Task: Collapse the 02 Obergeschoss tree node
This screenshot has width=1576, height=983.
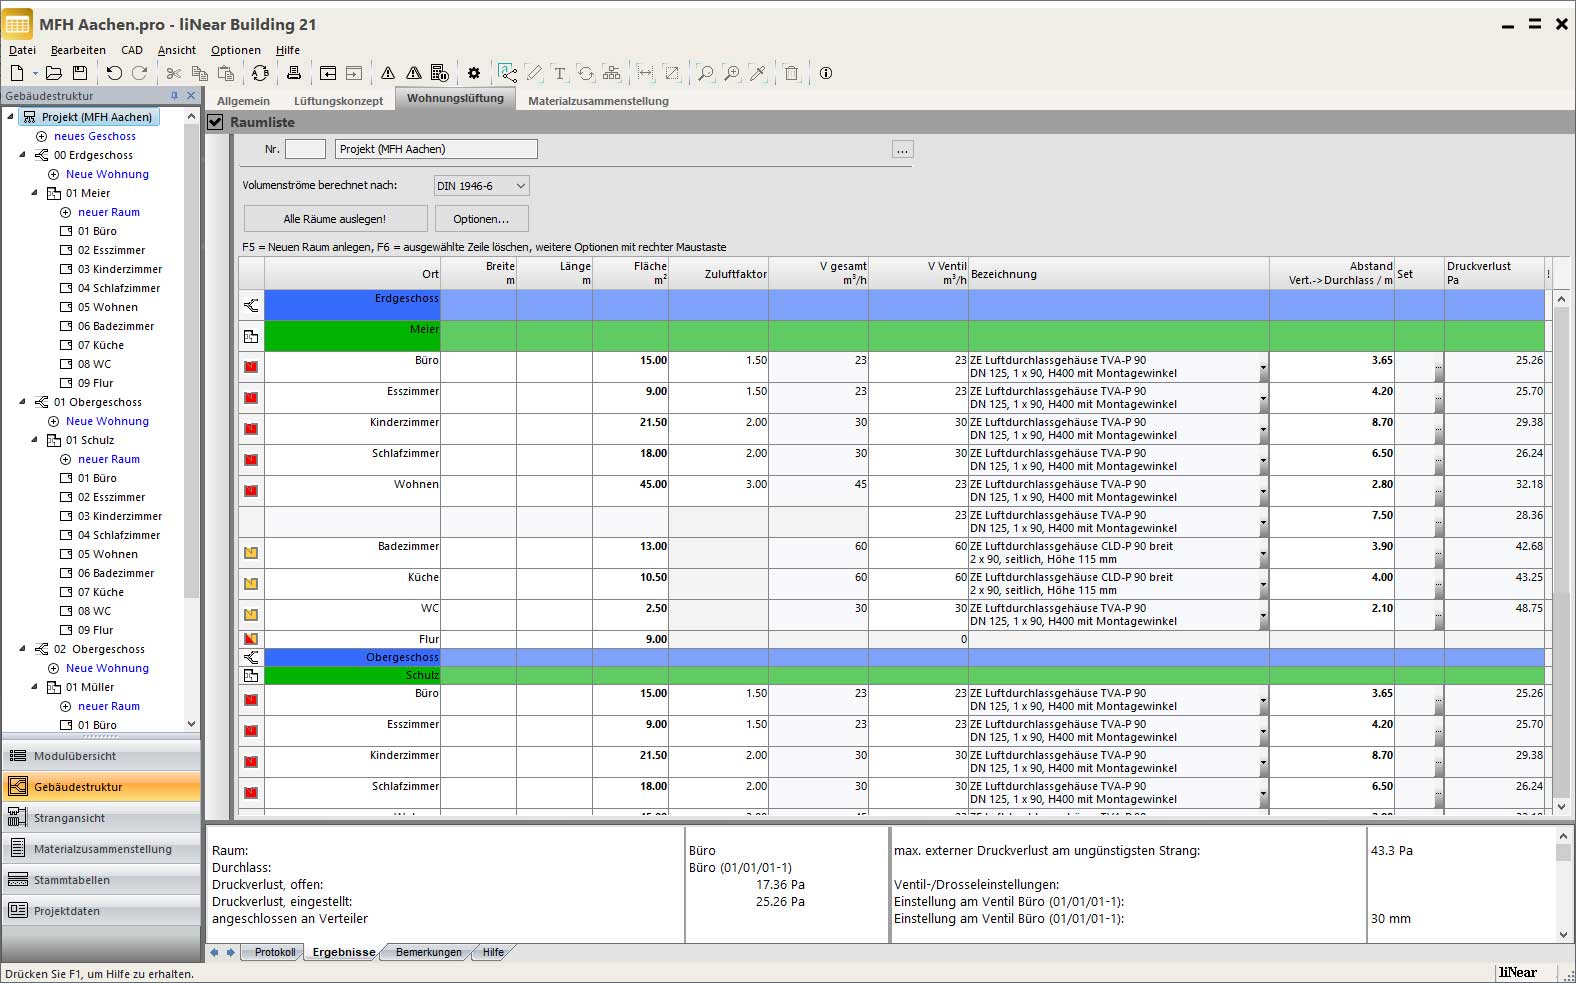Action: point(23,649)
